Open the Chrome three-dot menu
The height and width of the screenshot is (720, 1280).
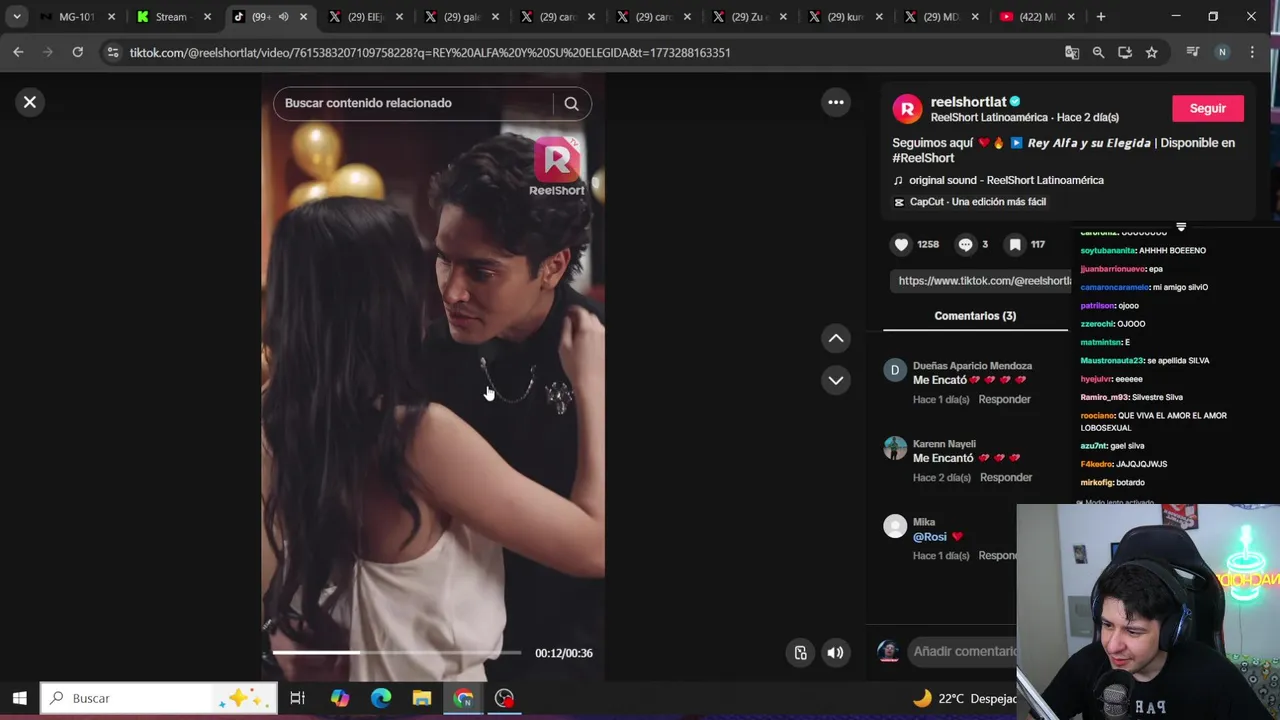1252,52
